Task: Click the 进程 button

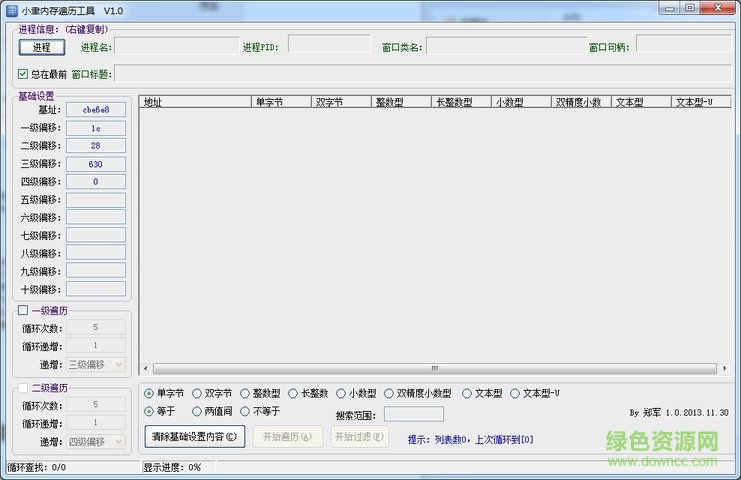Action: coord(42,47)
